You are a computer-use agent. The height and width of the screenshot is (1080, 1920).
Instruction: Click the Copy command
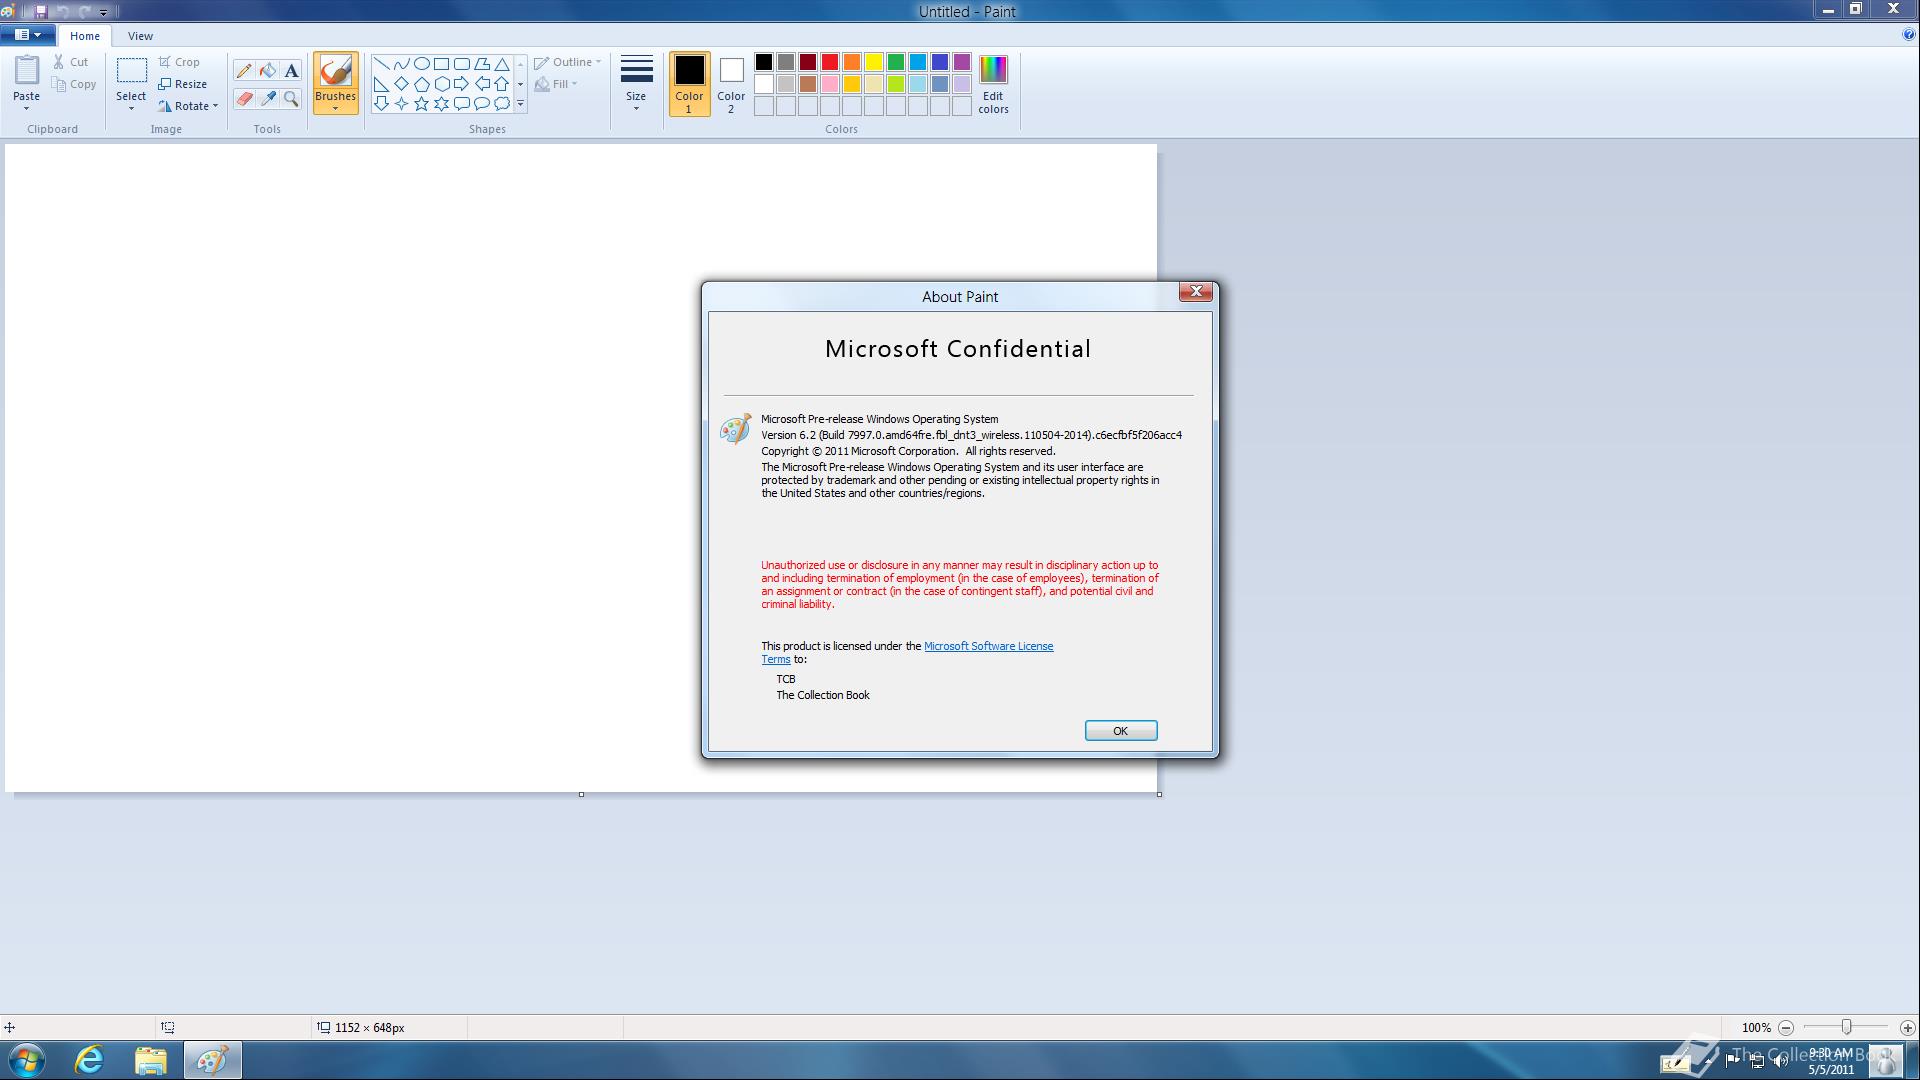[75, 85]
